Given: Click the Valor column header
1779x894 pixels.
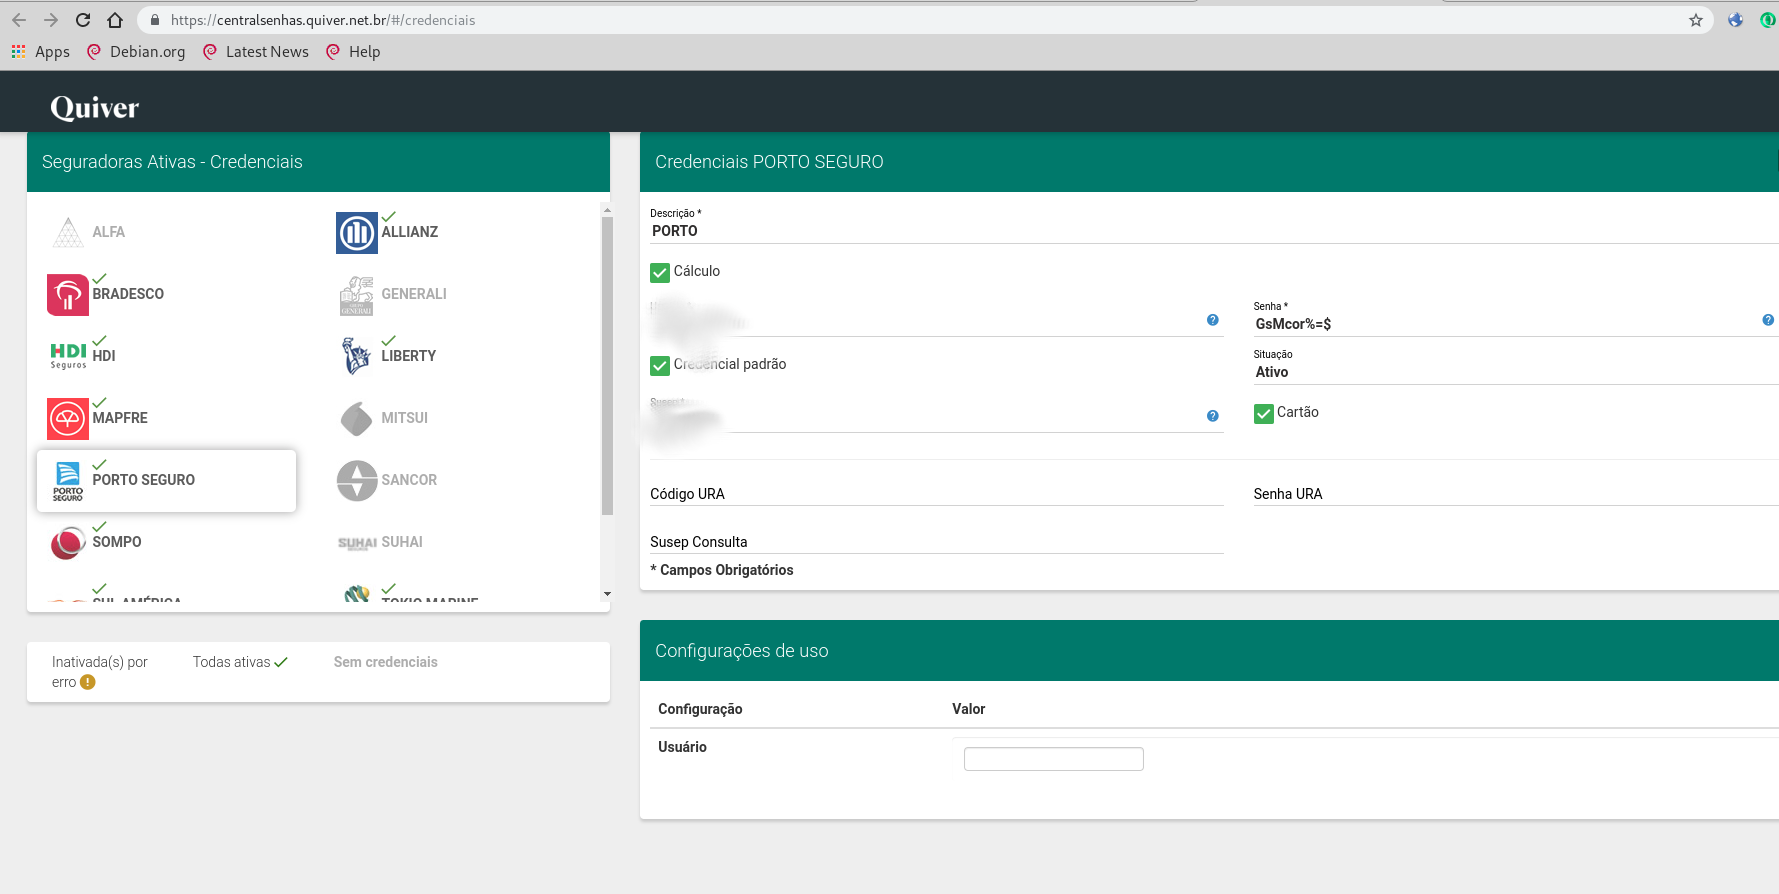Looking at the screenshot, I should pos(969,709).
